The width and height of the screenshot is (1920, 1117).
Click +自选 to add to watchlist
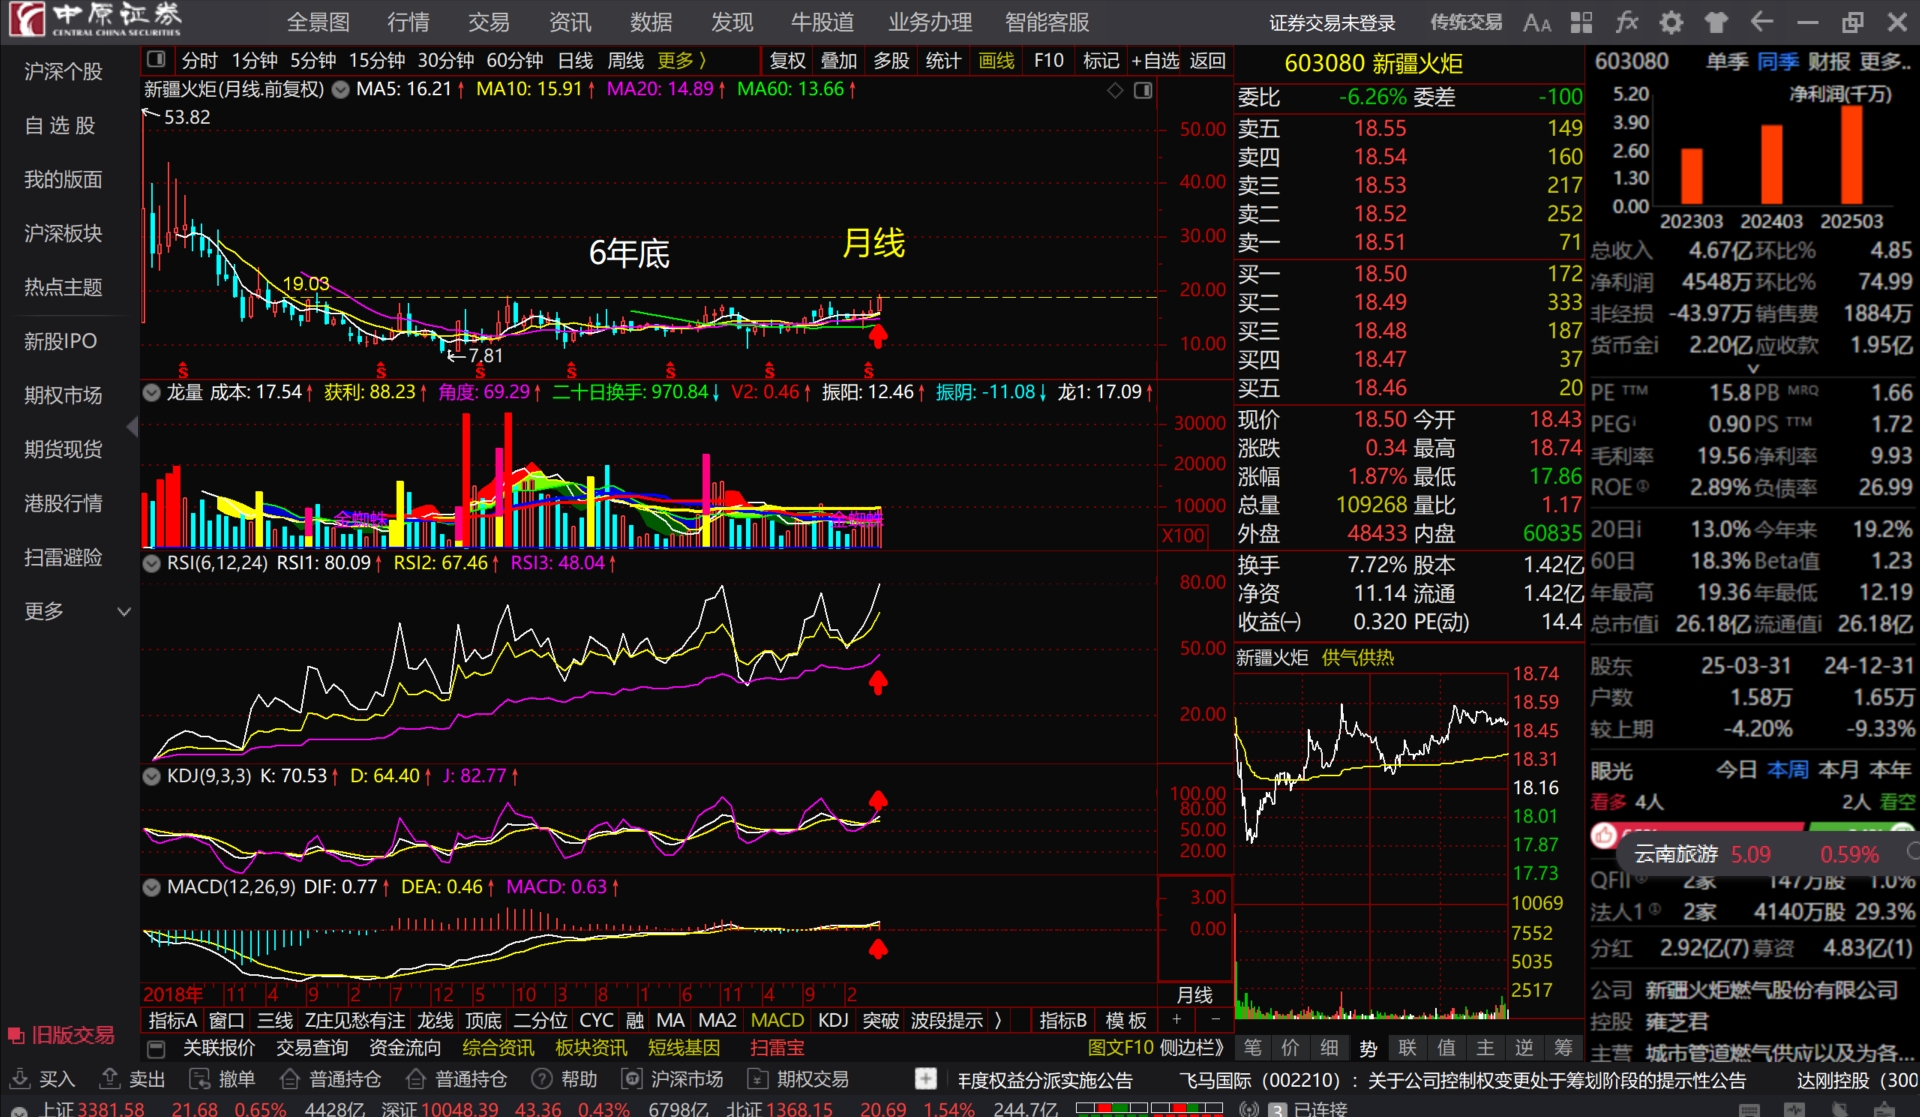(1155, 61)
